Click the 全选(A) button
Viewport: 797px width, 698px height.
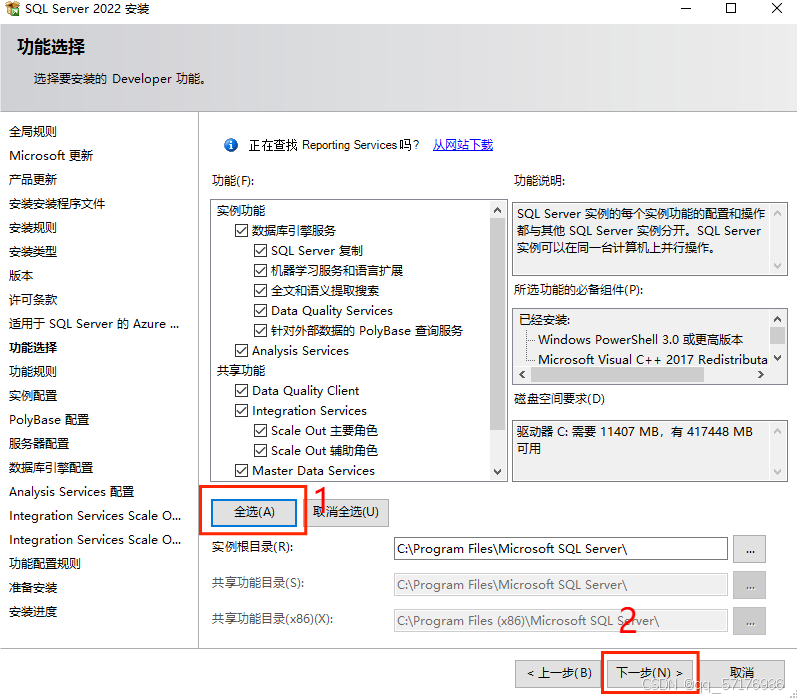click(x=254, y=512)
